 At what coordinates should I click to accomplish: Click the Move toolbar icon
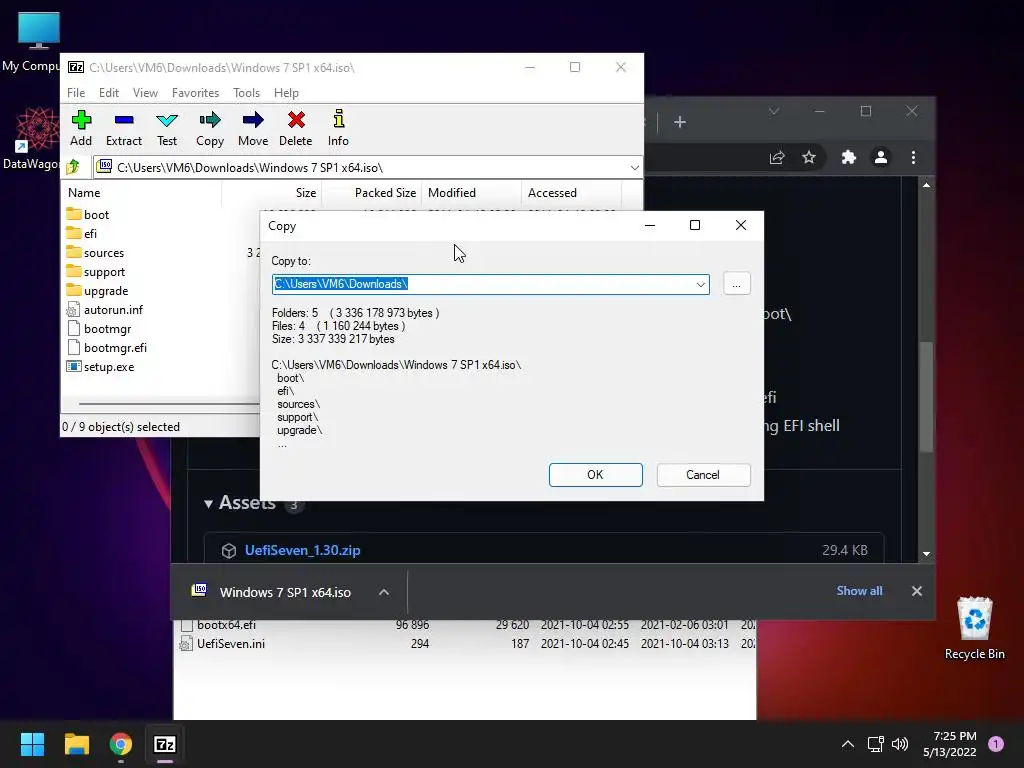[253, 128]
